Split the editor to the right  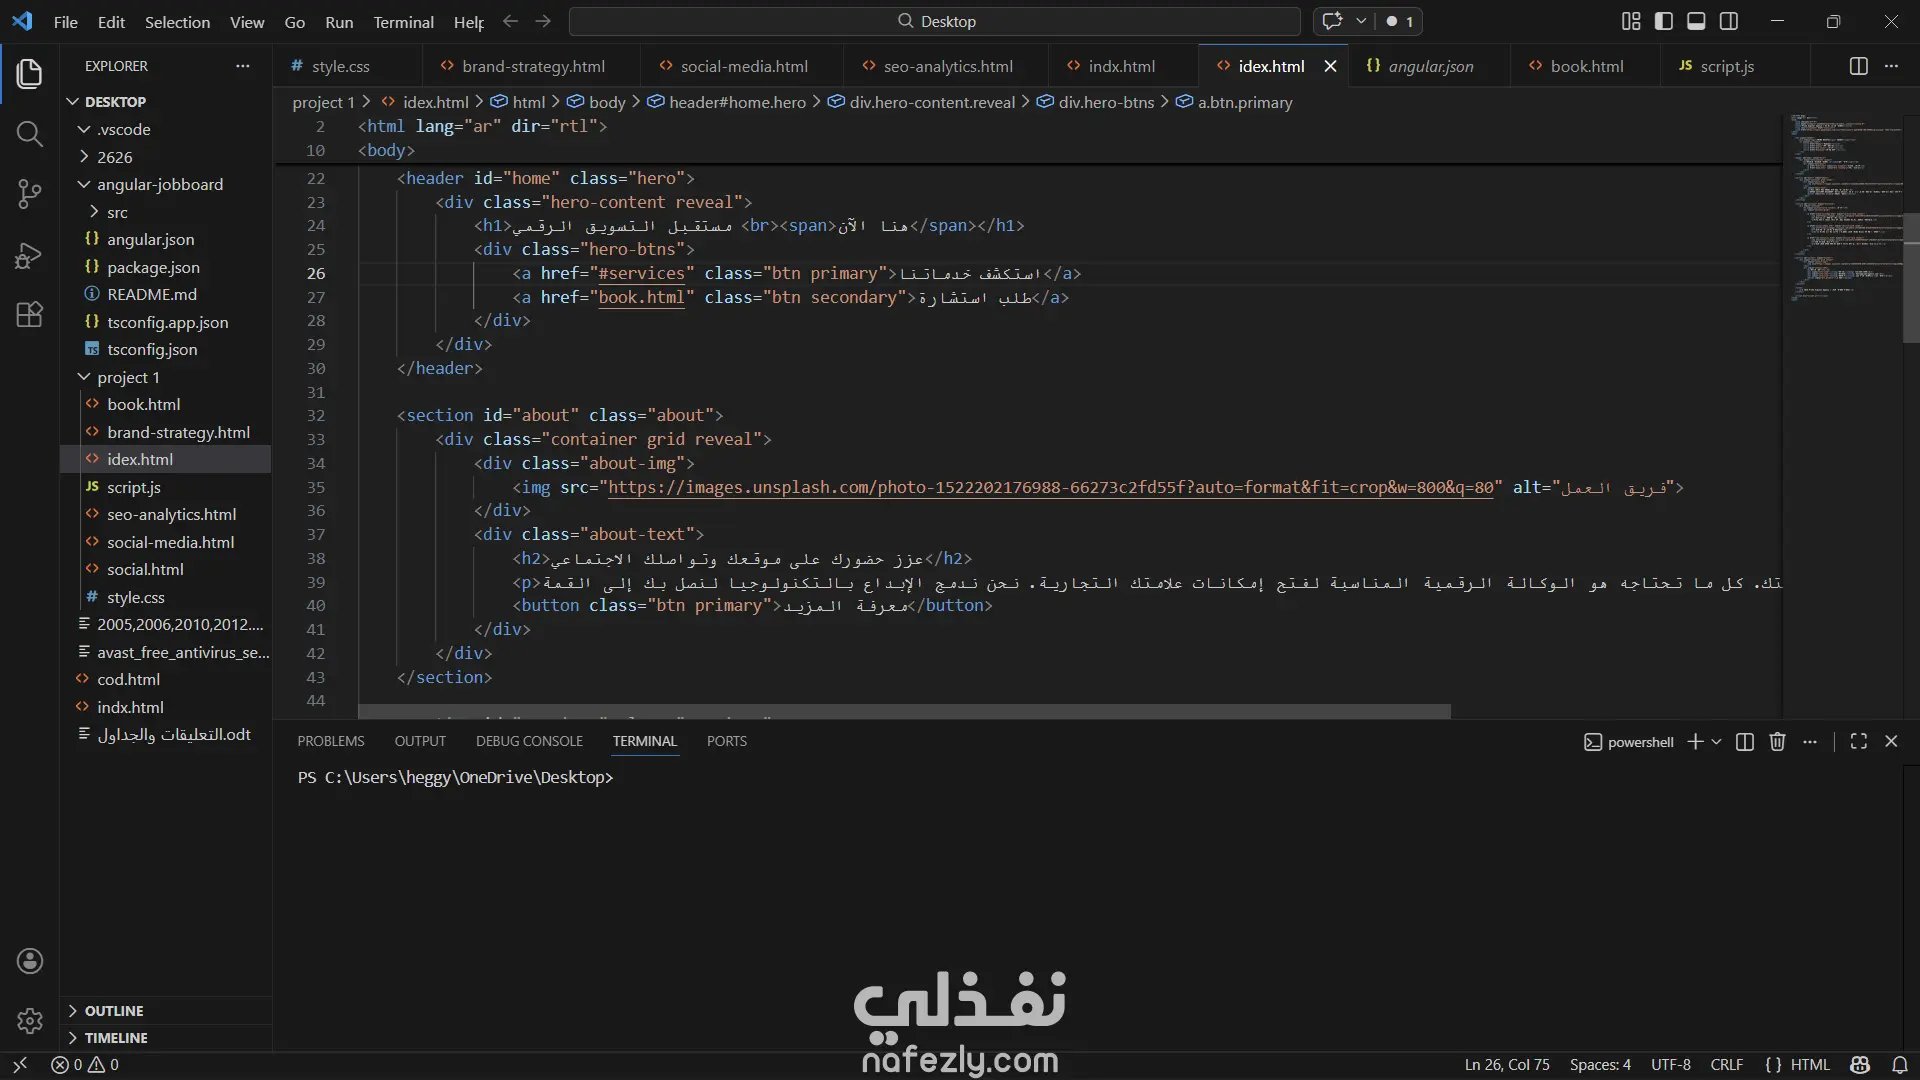pyautogui.click(x=1858, y=66)
